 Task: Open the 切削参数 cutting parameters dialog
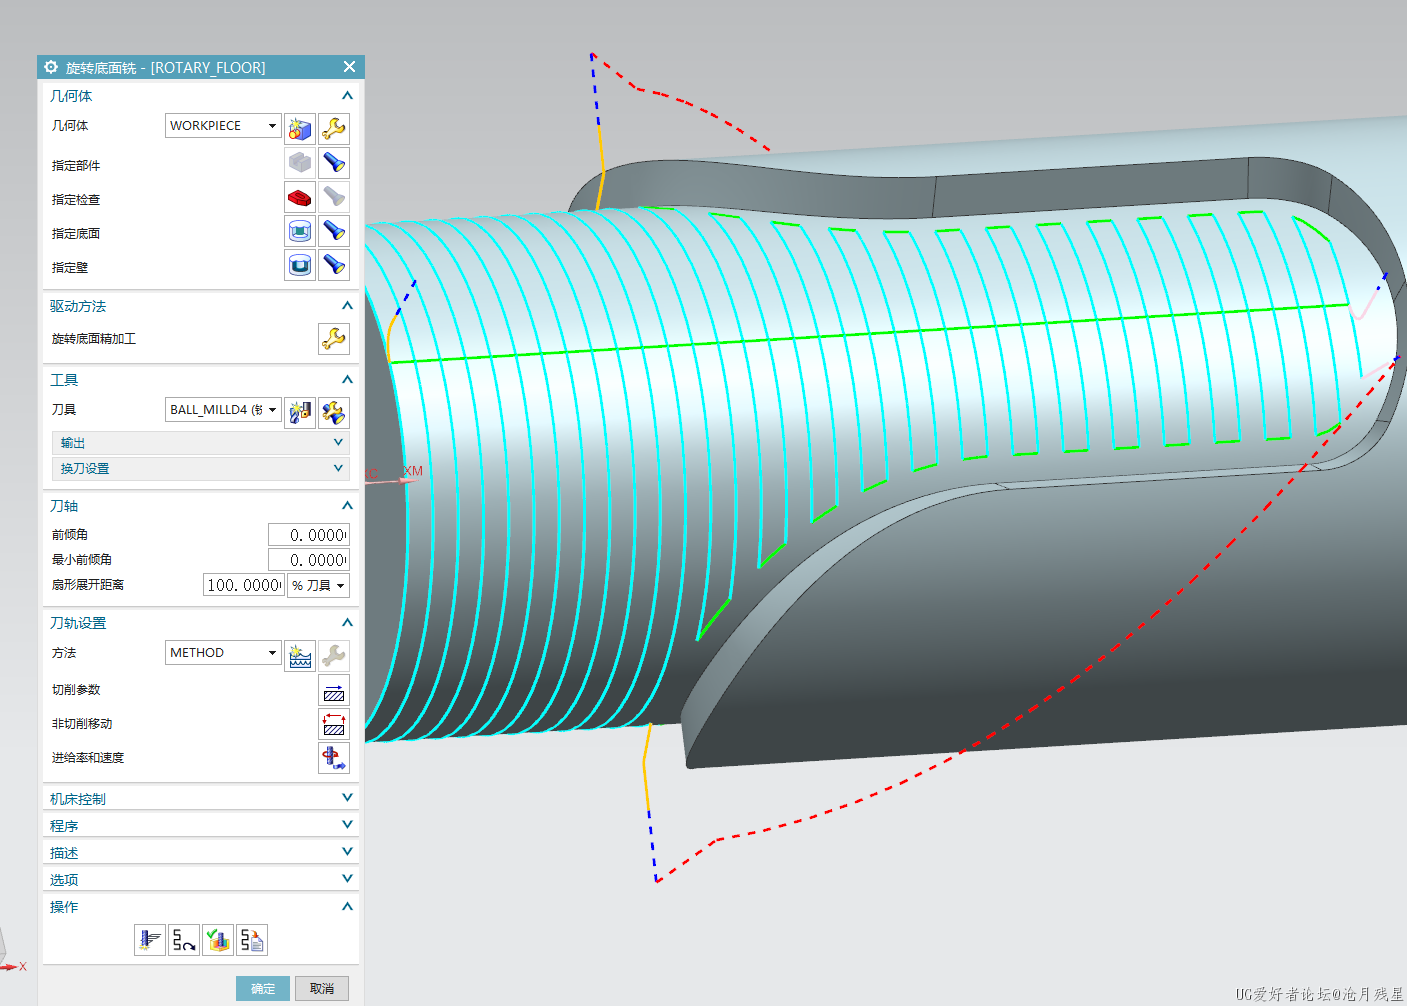[334, 690]
